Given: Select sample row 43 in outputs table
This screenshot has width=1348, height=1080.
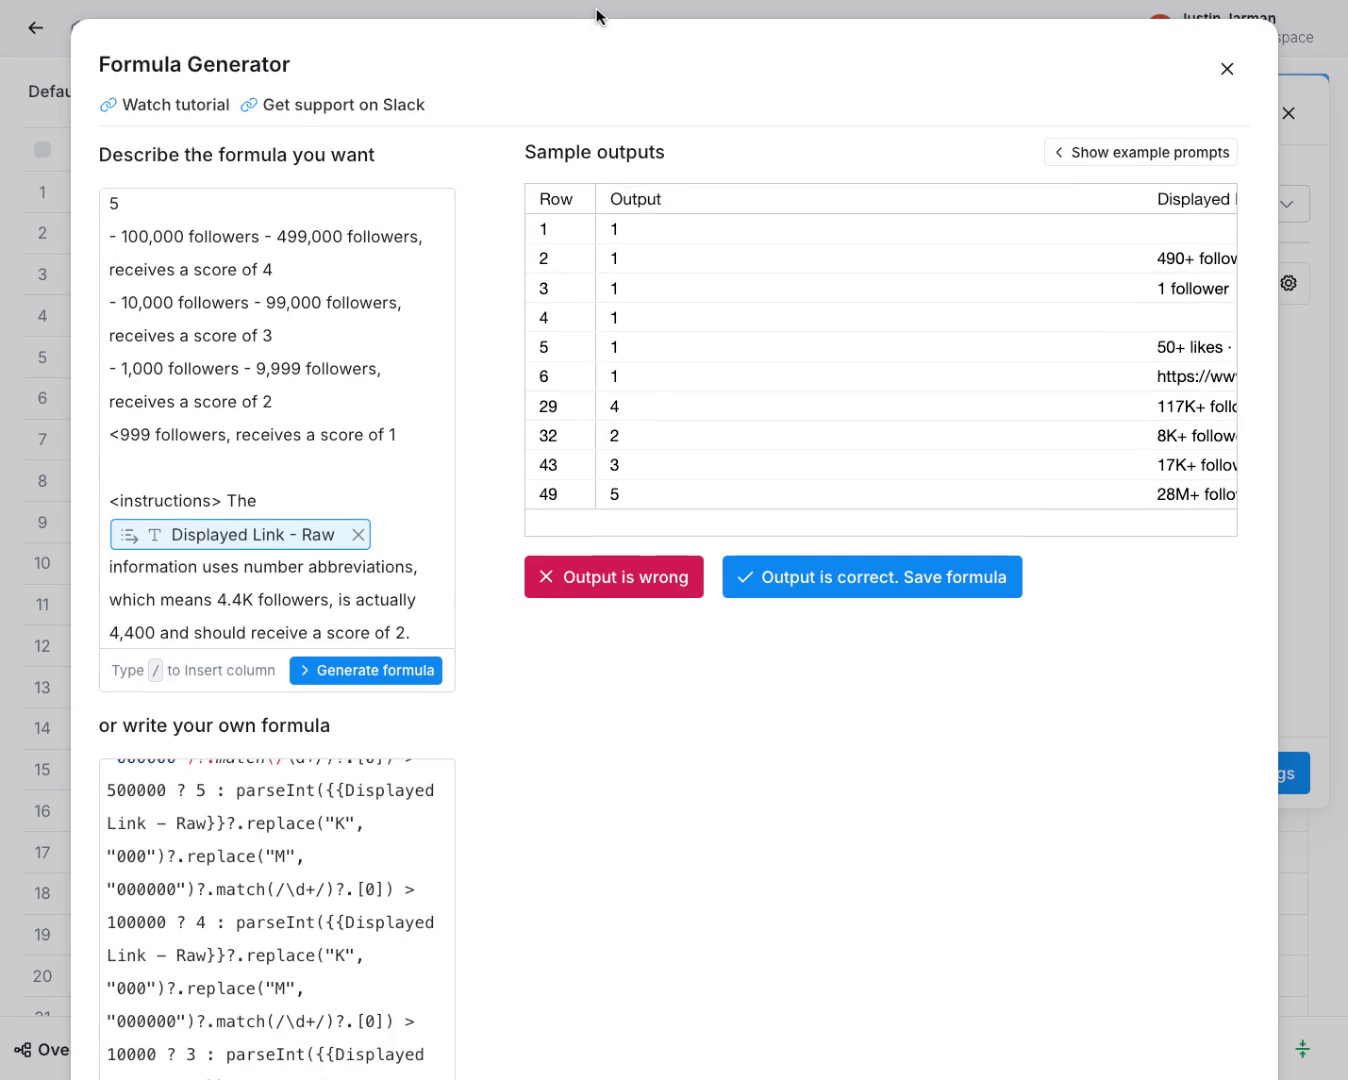Looking at the screenshot, I should 880,465.
